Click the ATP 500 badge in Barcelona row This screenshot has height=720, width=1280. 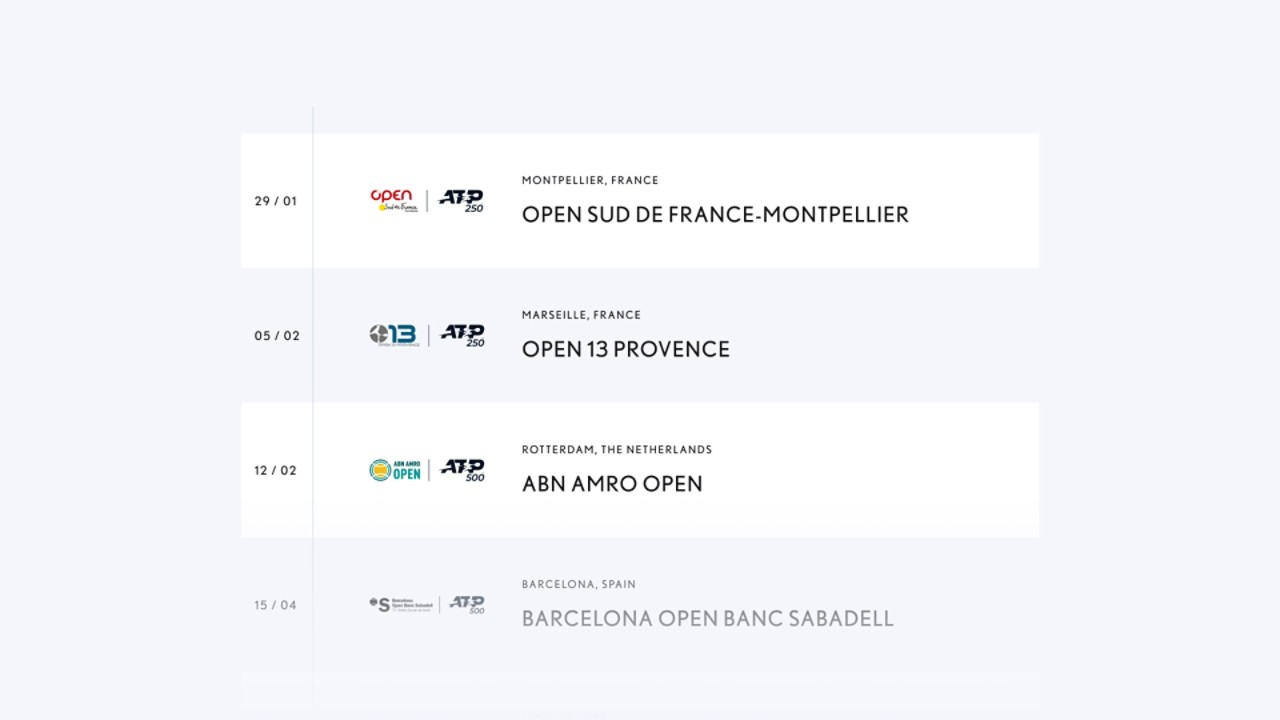point(467,605)
